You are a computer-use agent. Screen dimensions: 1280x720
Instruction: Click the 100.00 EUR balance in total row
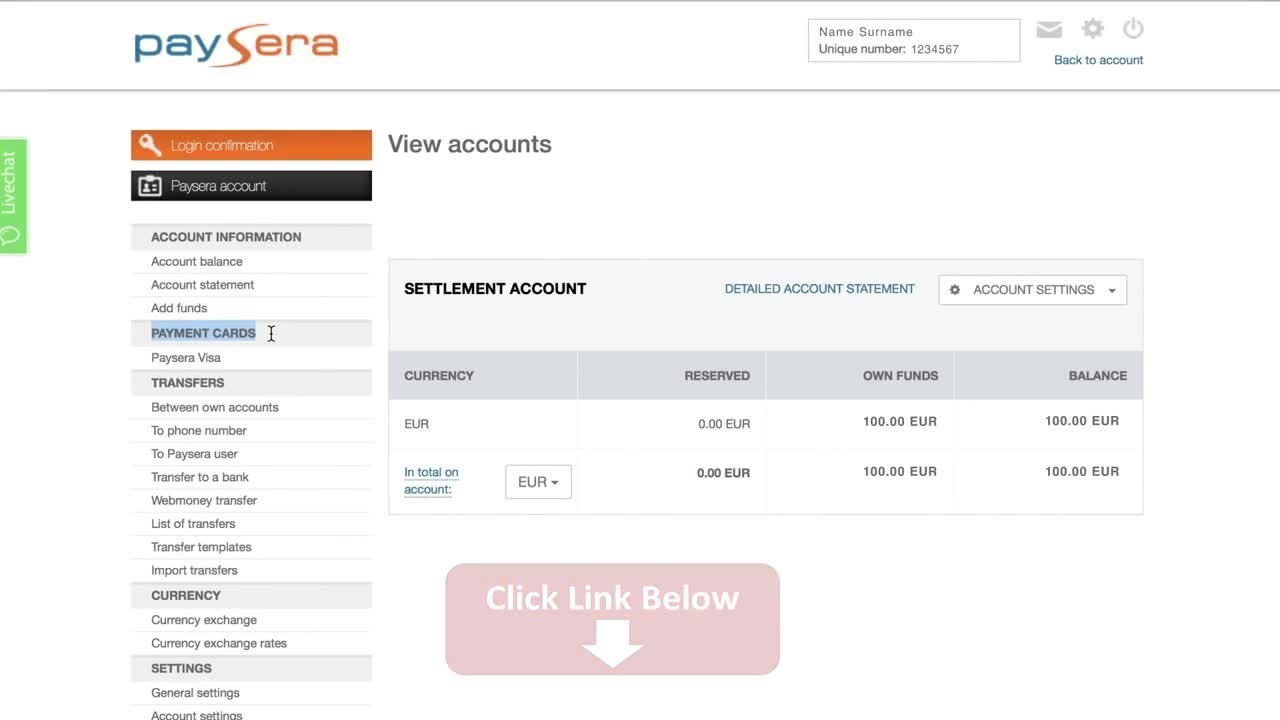click(1082, 472)
